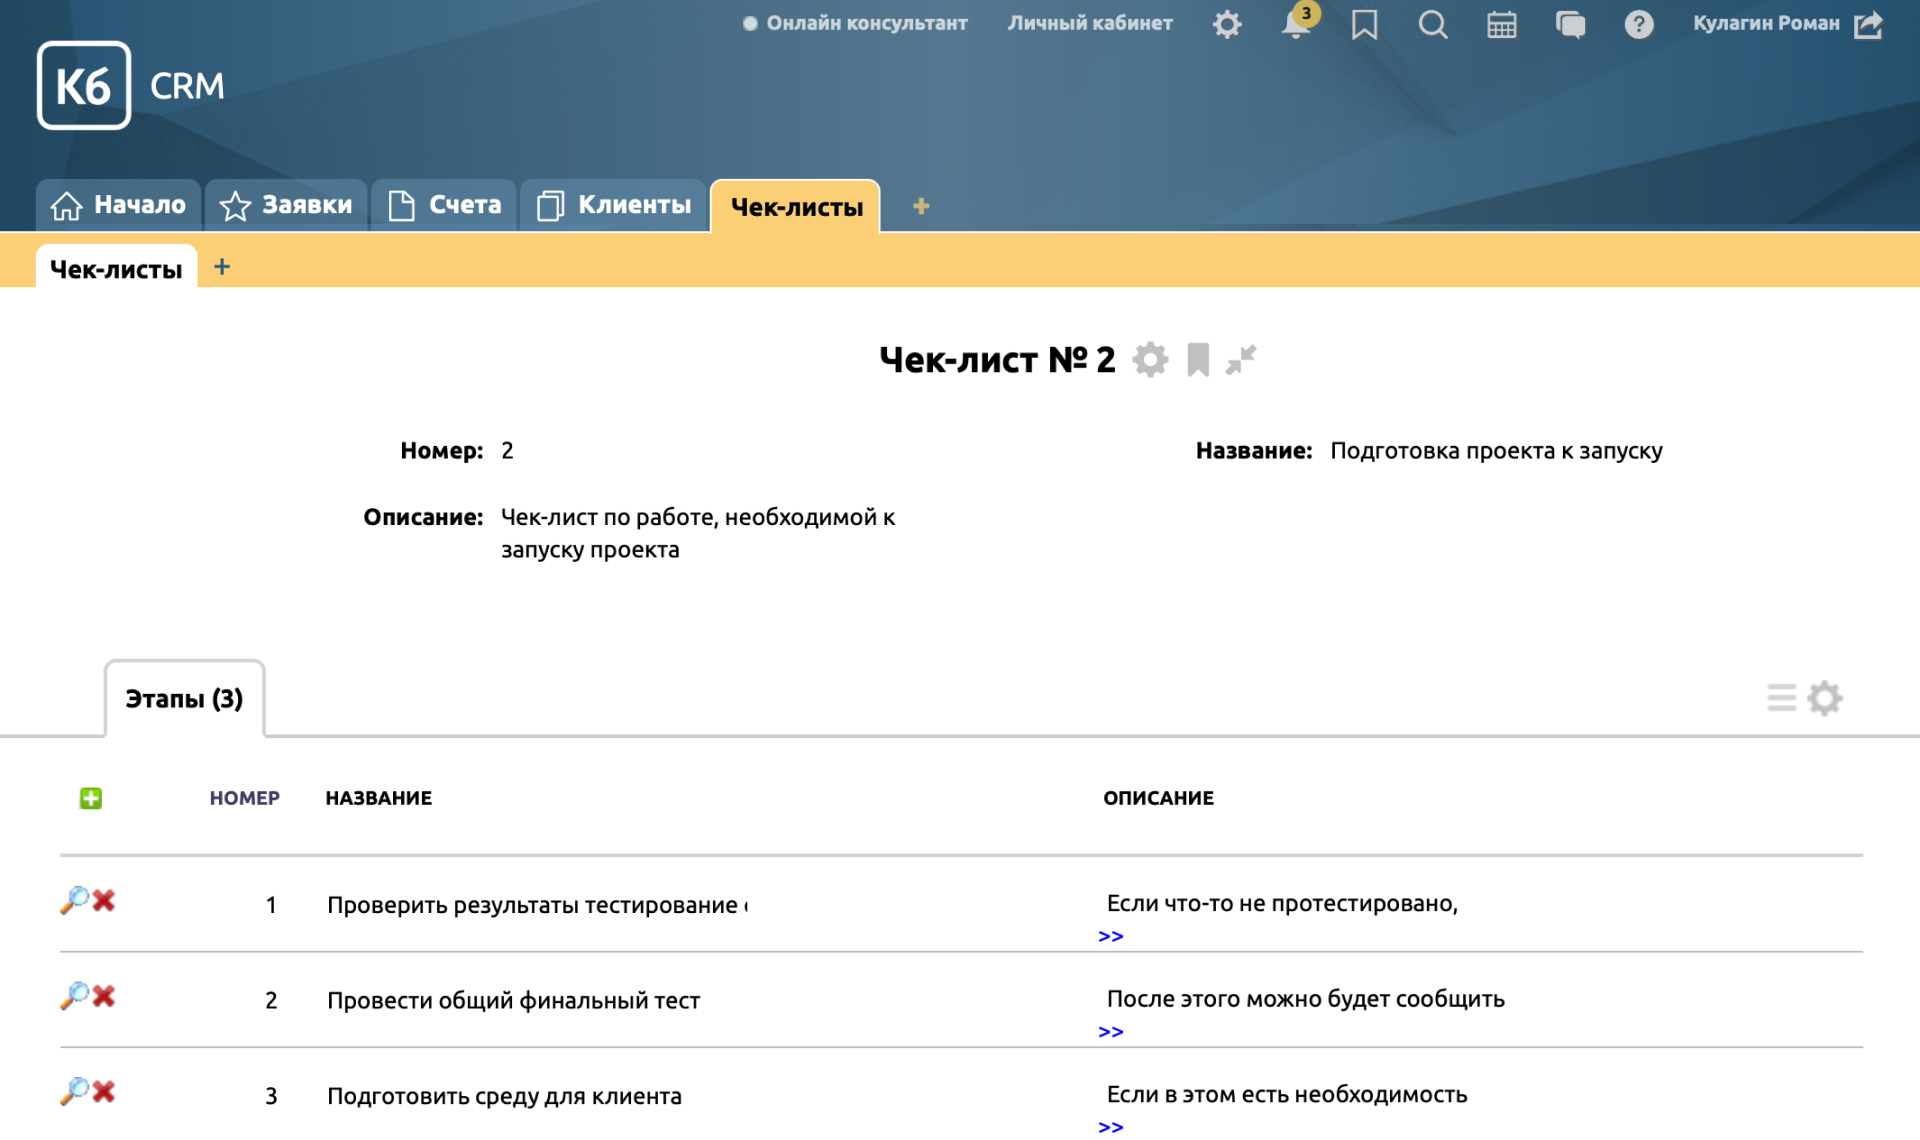The width and height of the screenshot is (1920, 1140).
Task: Open the chat messages icon
Action: [x=1570, y=25]
